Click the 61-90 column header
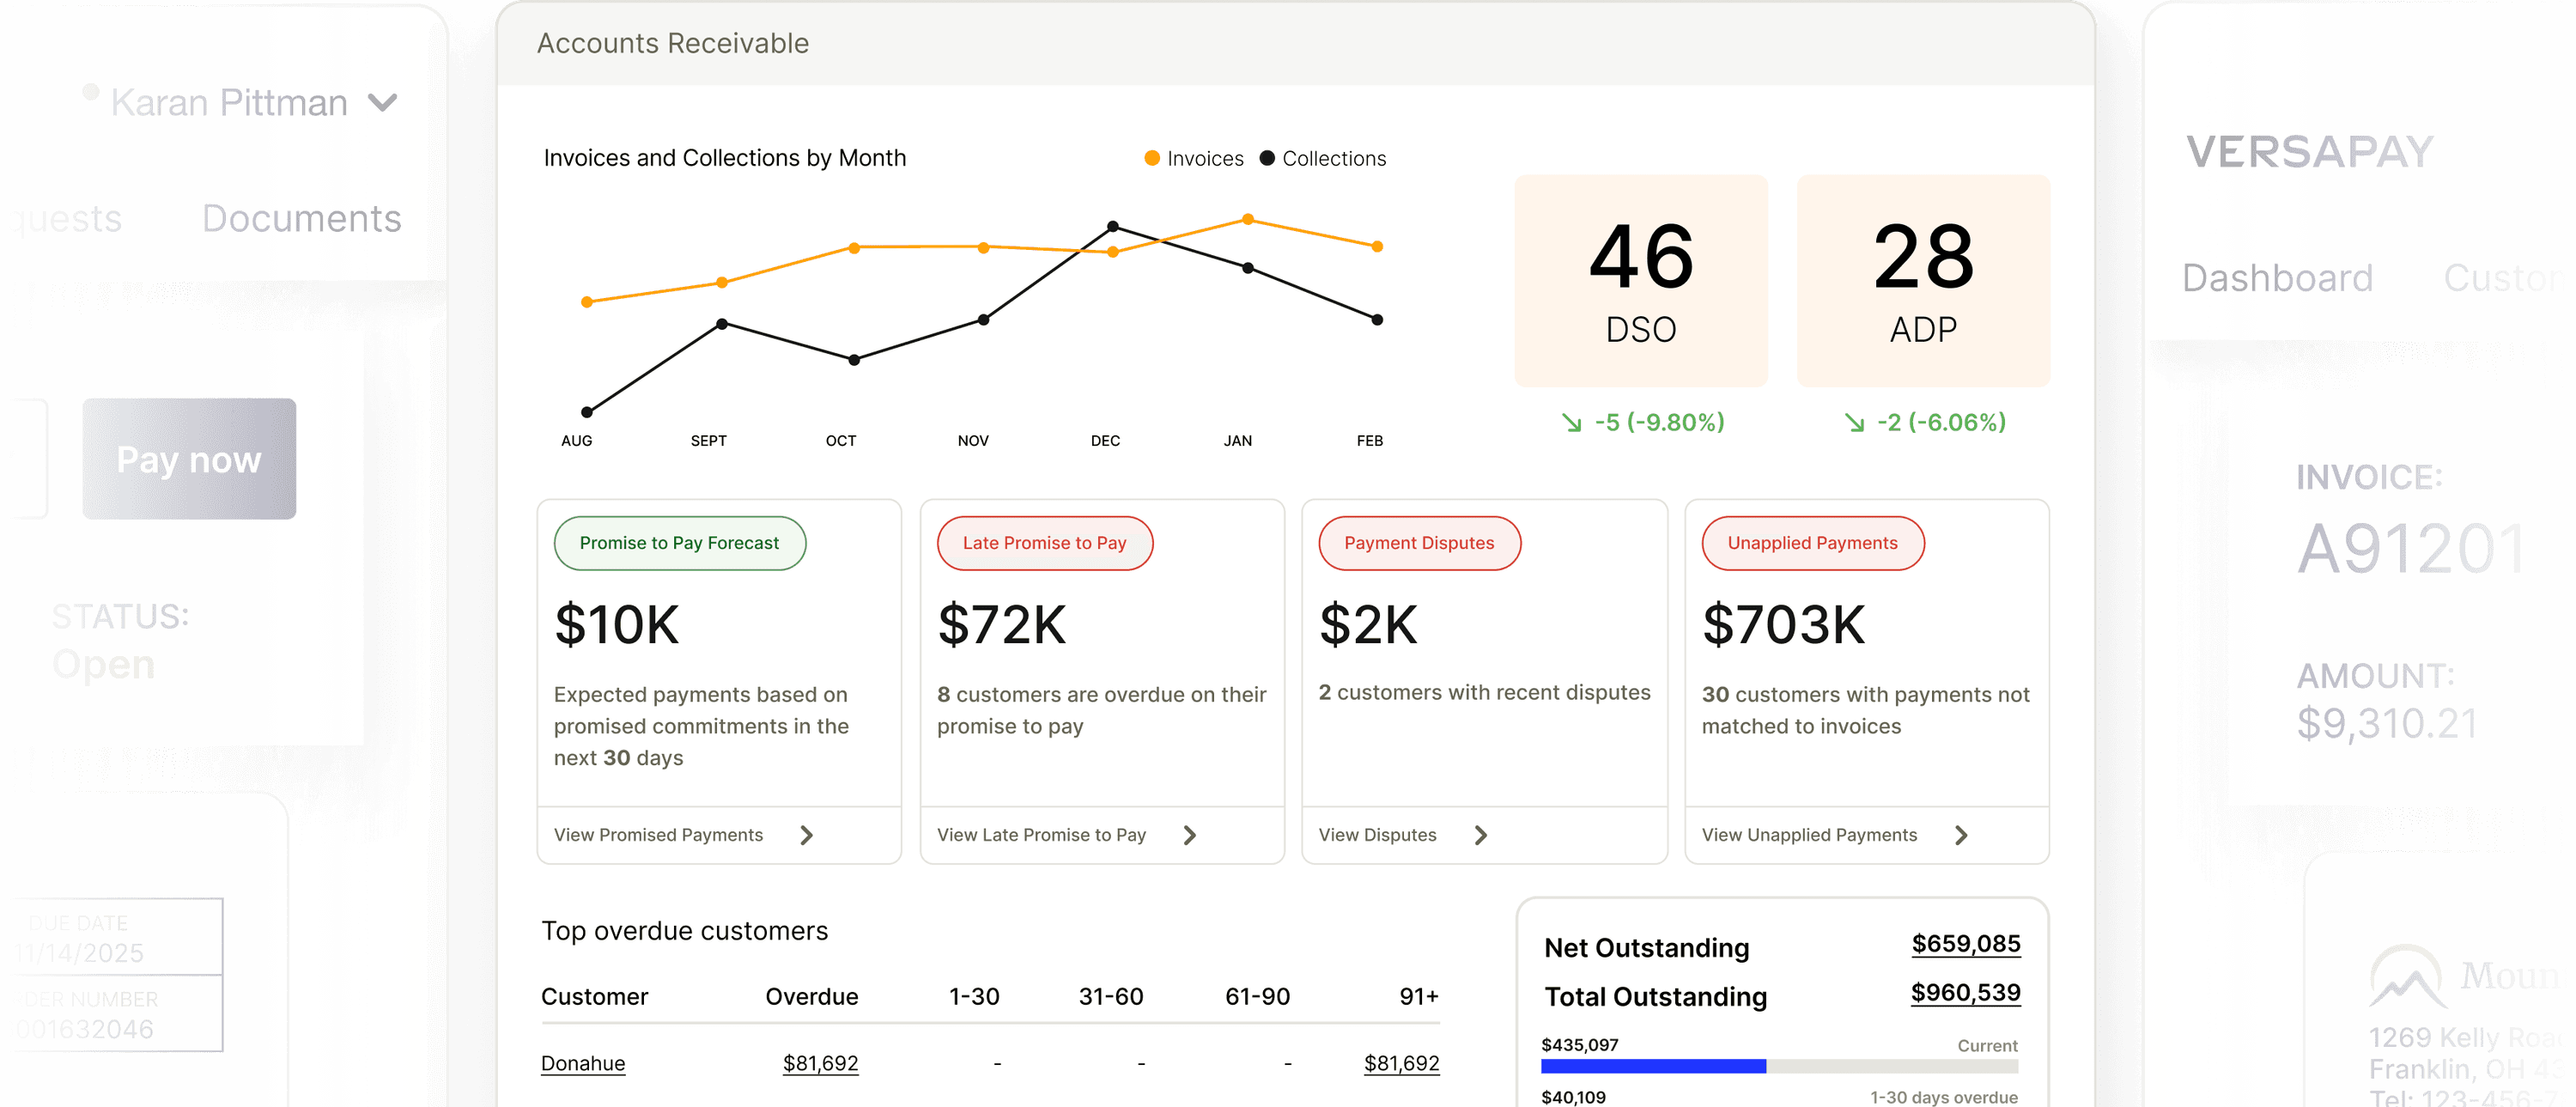Image resolution: width=2576 pixels, height=1107 pixels. (x=1257, y=997)
